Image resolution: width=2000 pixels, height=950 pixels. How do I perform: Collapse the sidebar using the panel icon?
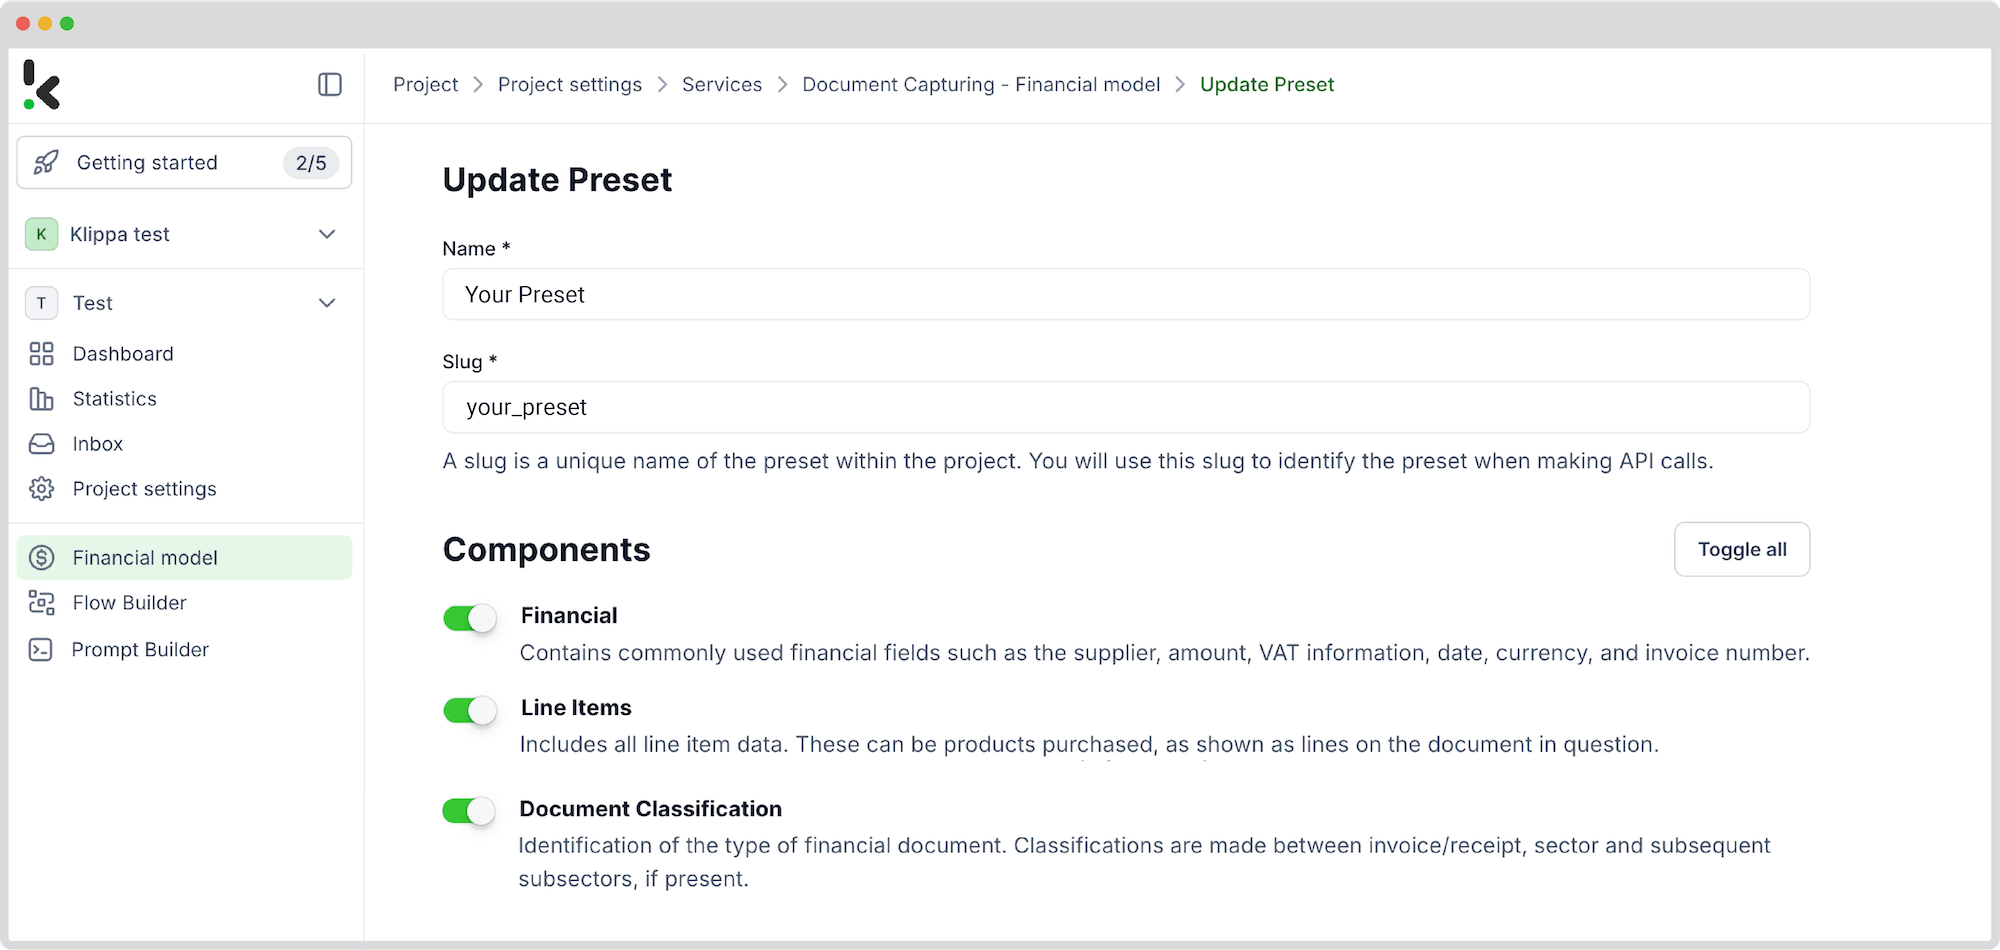(x=330, y=85)
